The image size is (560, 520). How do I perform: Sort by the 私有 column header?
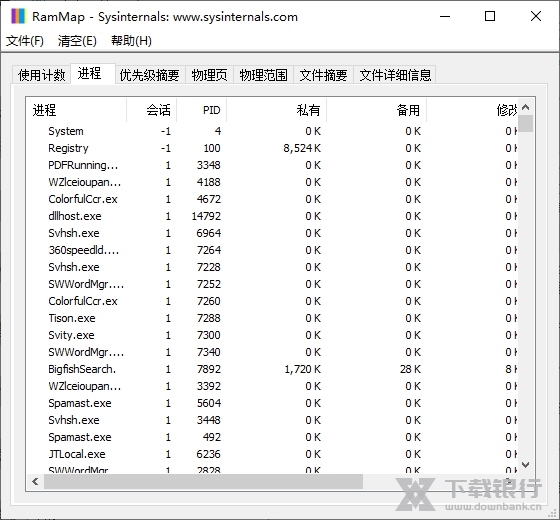(x=276, y=110)
